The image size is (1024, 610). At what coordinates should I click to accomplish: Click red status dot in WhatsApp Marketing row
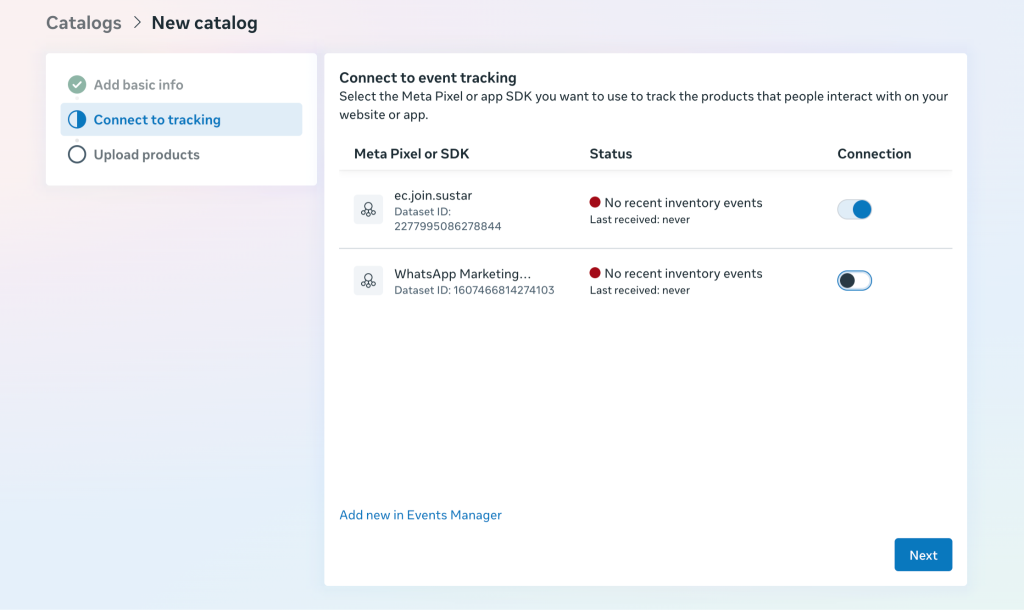point(595,273)
